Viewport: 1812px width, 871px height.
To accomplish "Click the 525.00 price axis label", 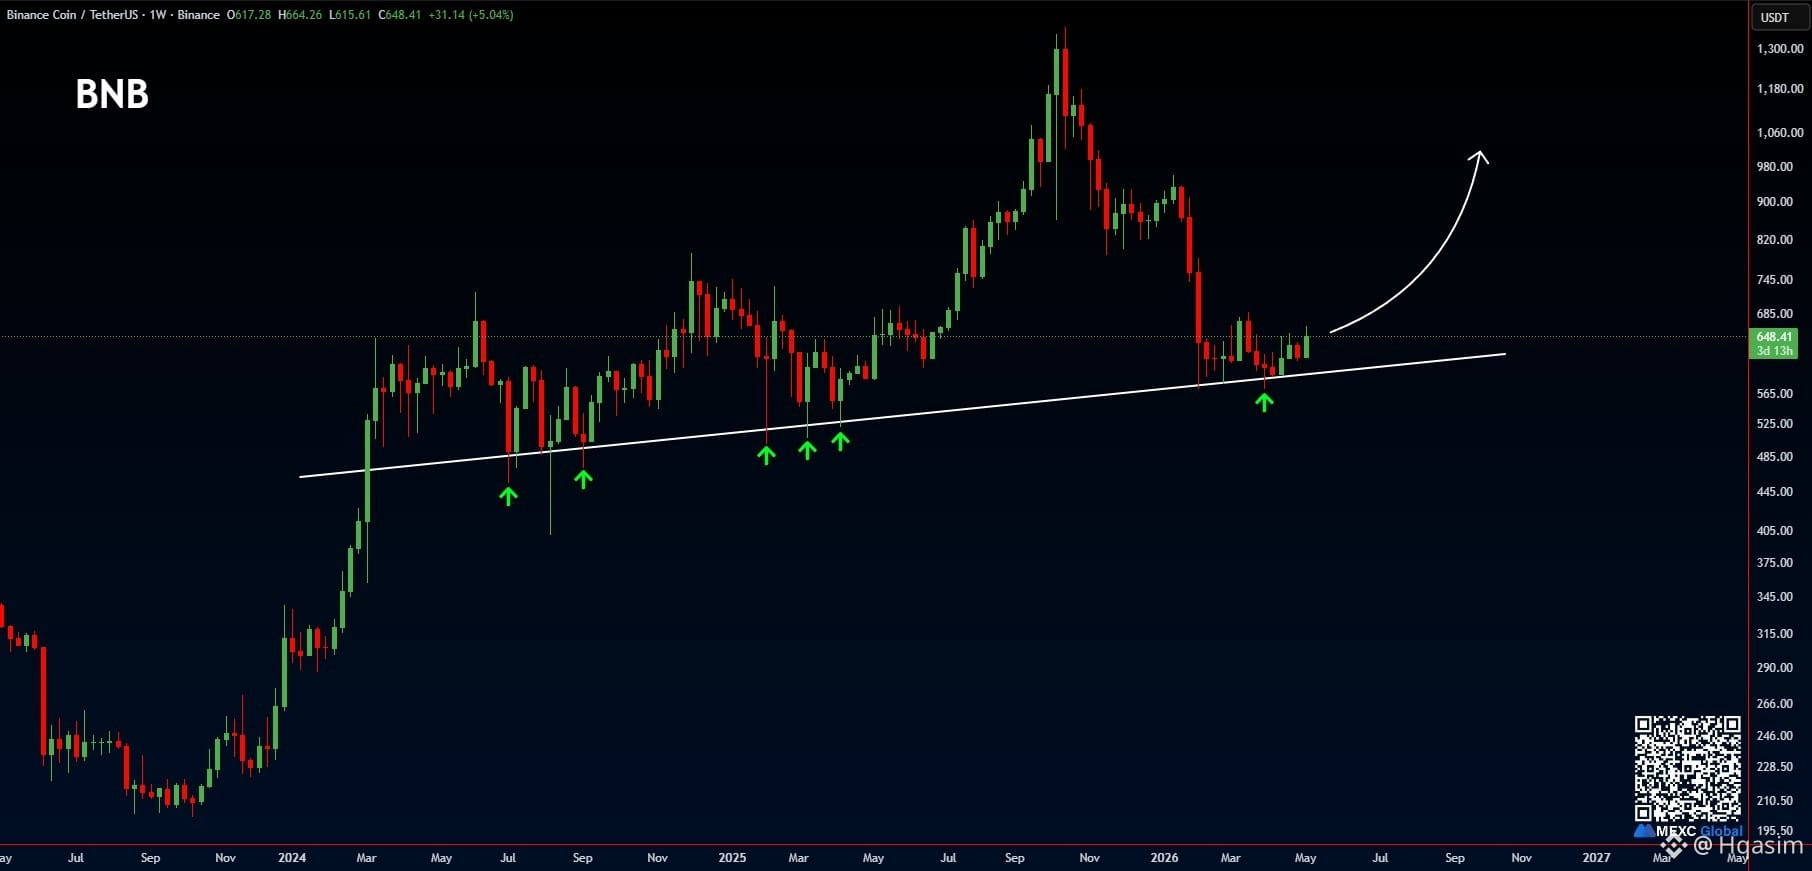I will (1775, 424).
